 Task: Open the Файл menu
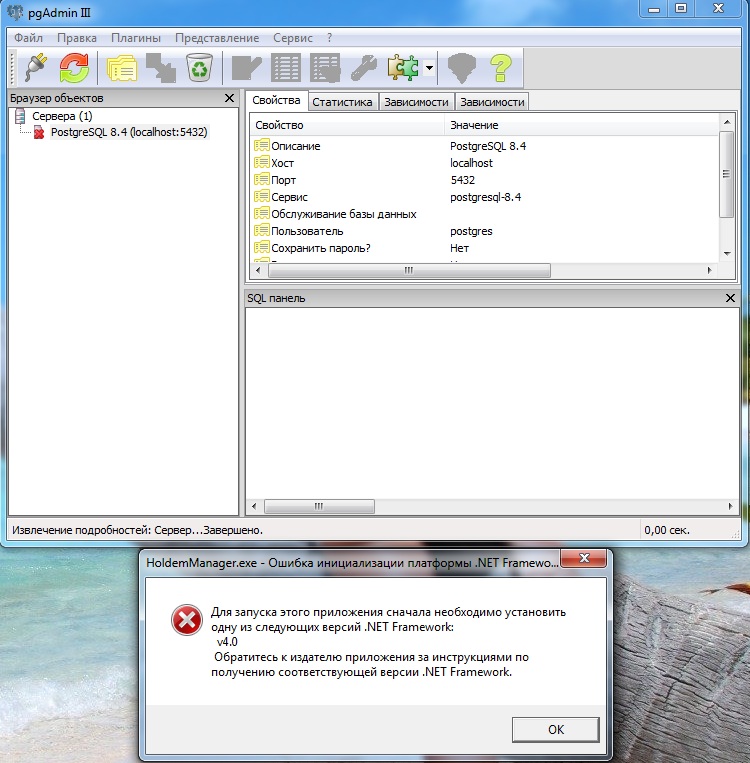pos(28,38)
